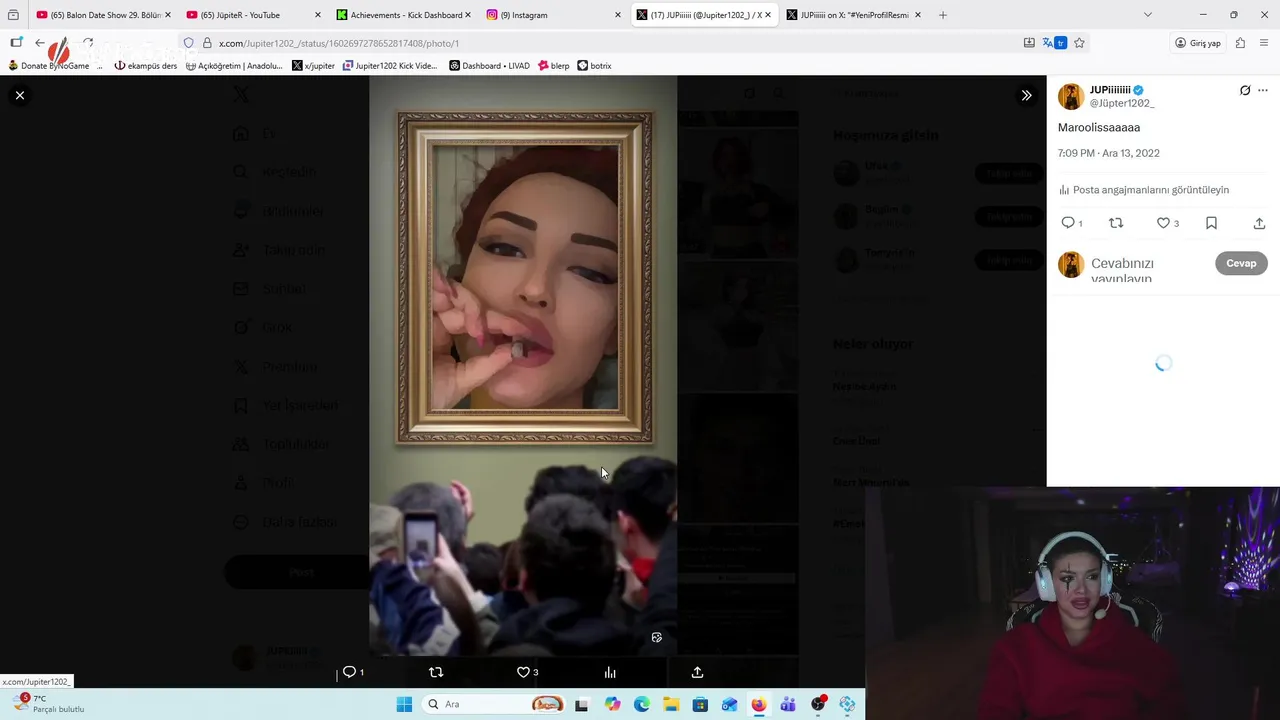Open the botrix bookmark
This screenshot has width=1280, height=720.
coord(594,66)
